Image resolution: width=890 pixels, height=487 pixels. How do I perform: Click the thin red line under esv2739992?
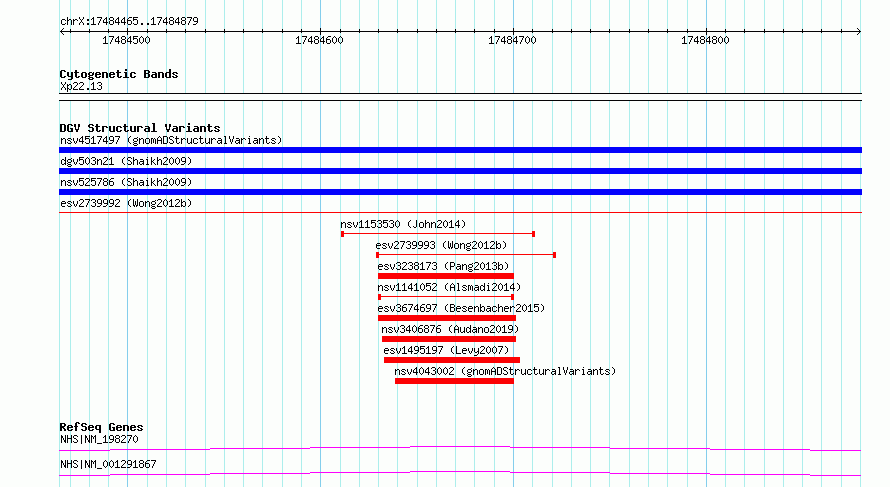click(x=460, y=212)
